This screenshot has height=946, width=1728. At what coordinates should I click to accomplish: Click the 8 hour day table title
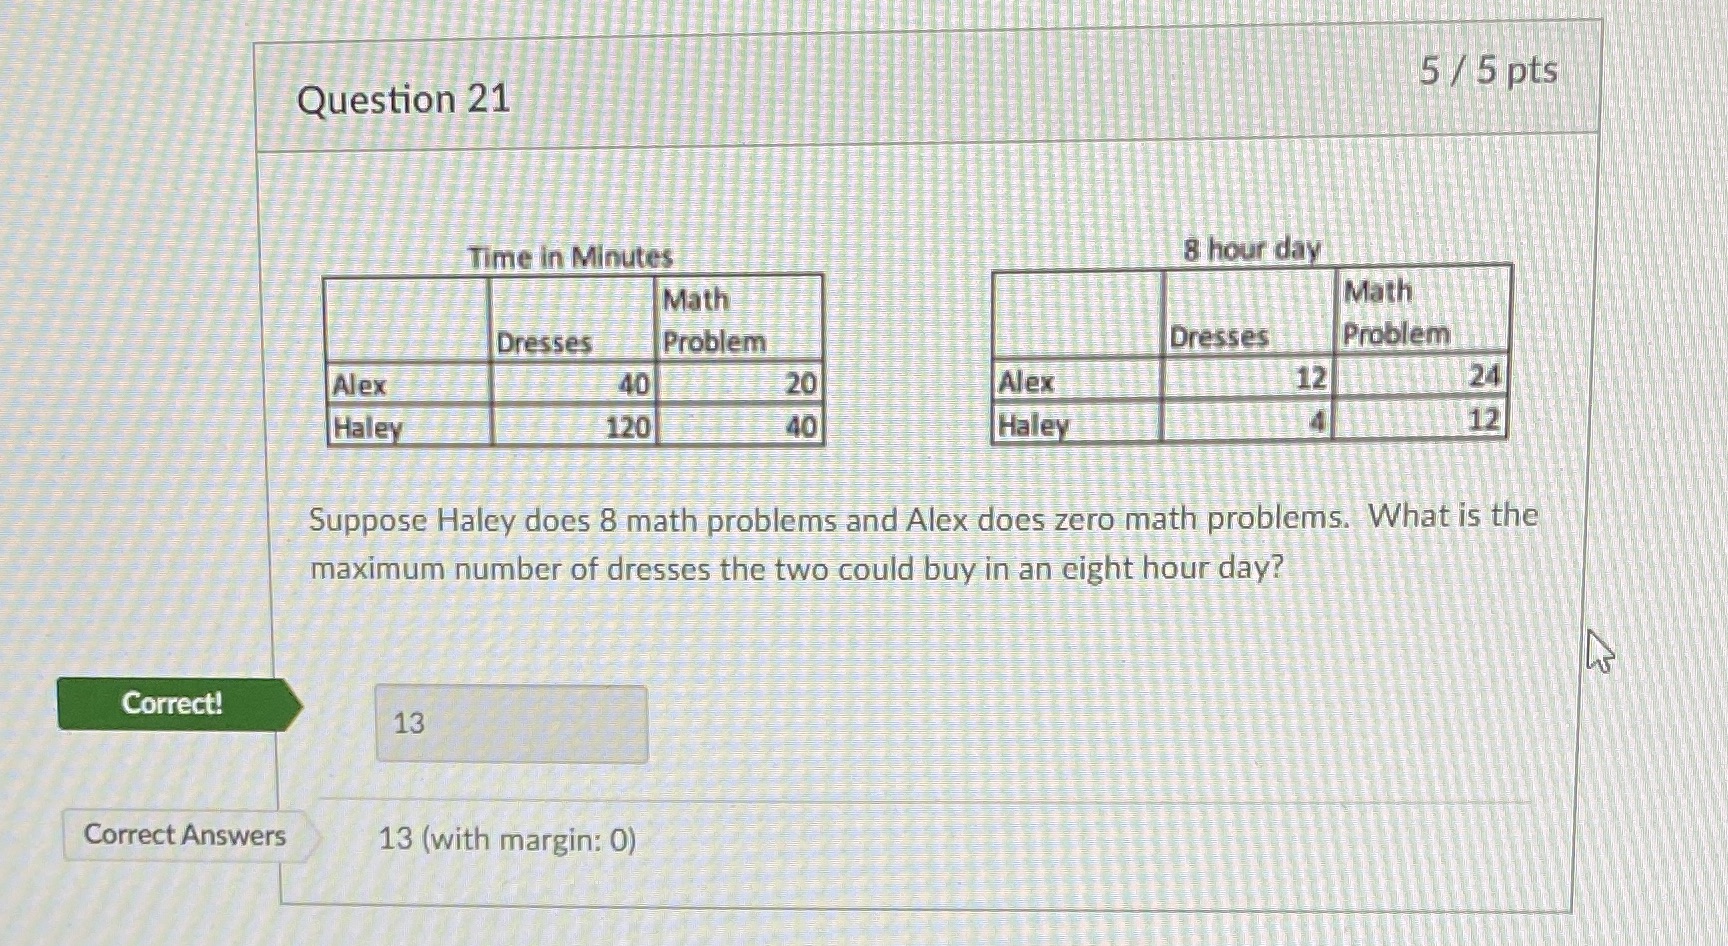coord(1250,248)
